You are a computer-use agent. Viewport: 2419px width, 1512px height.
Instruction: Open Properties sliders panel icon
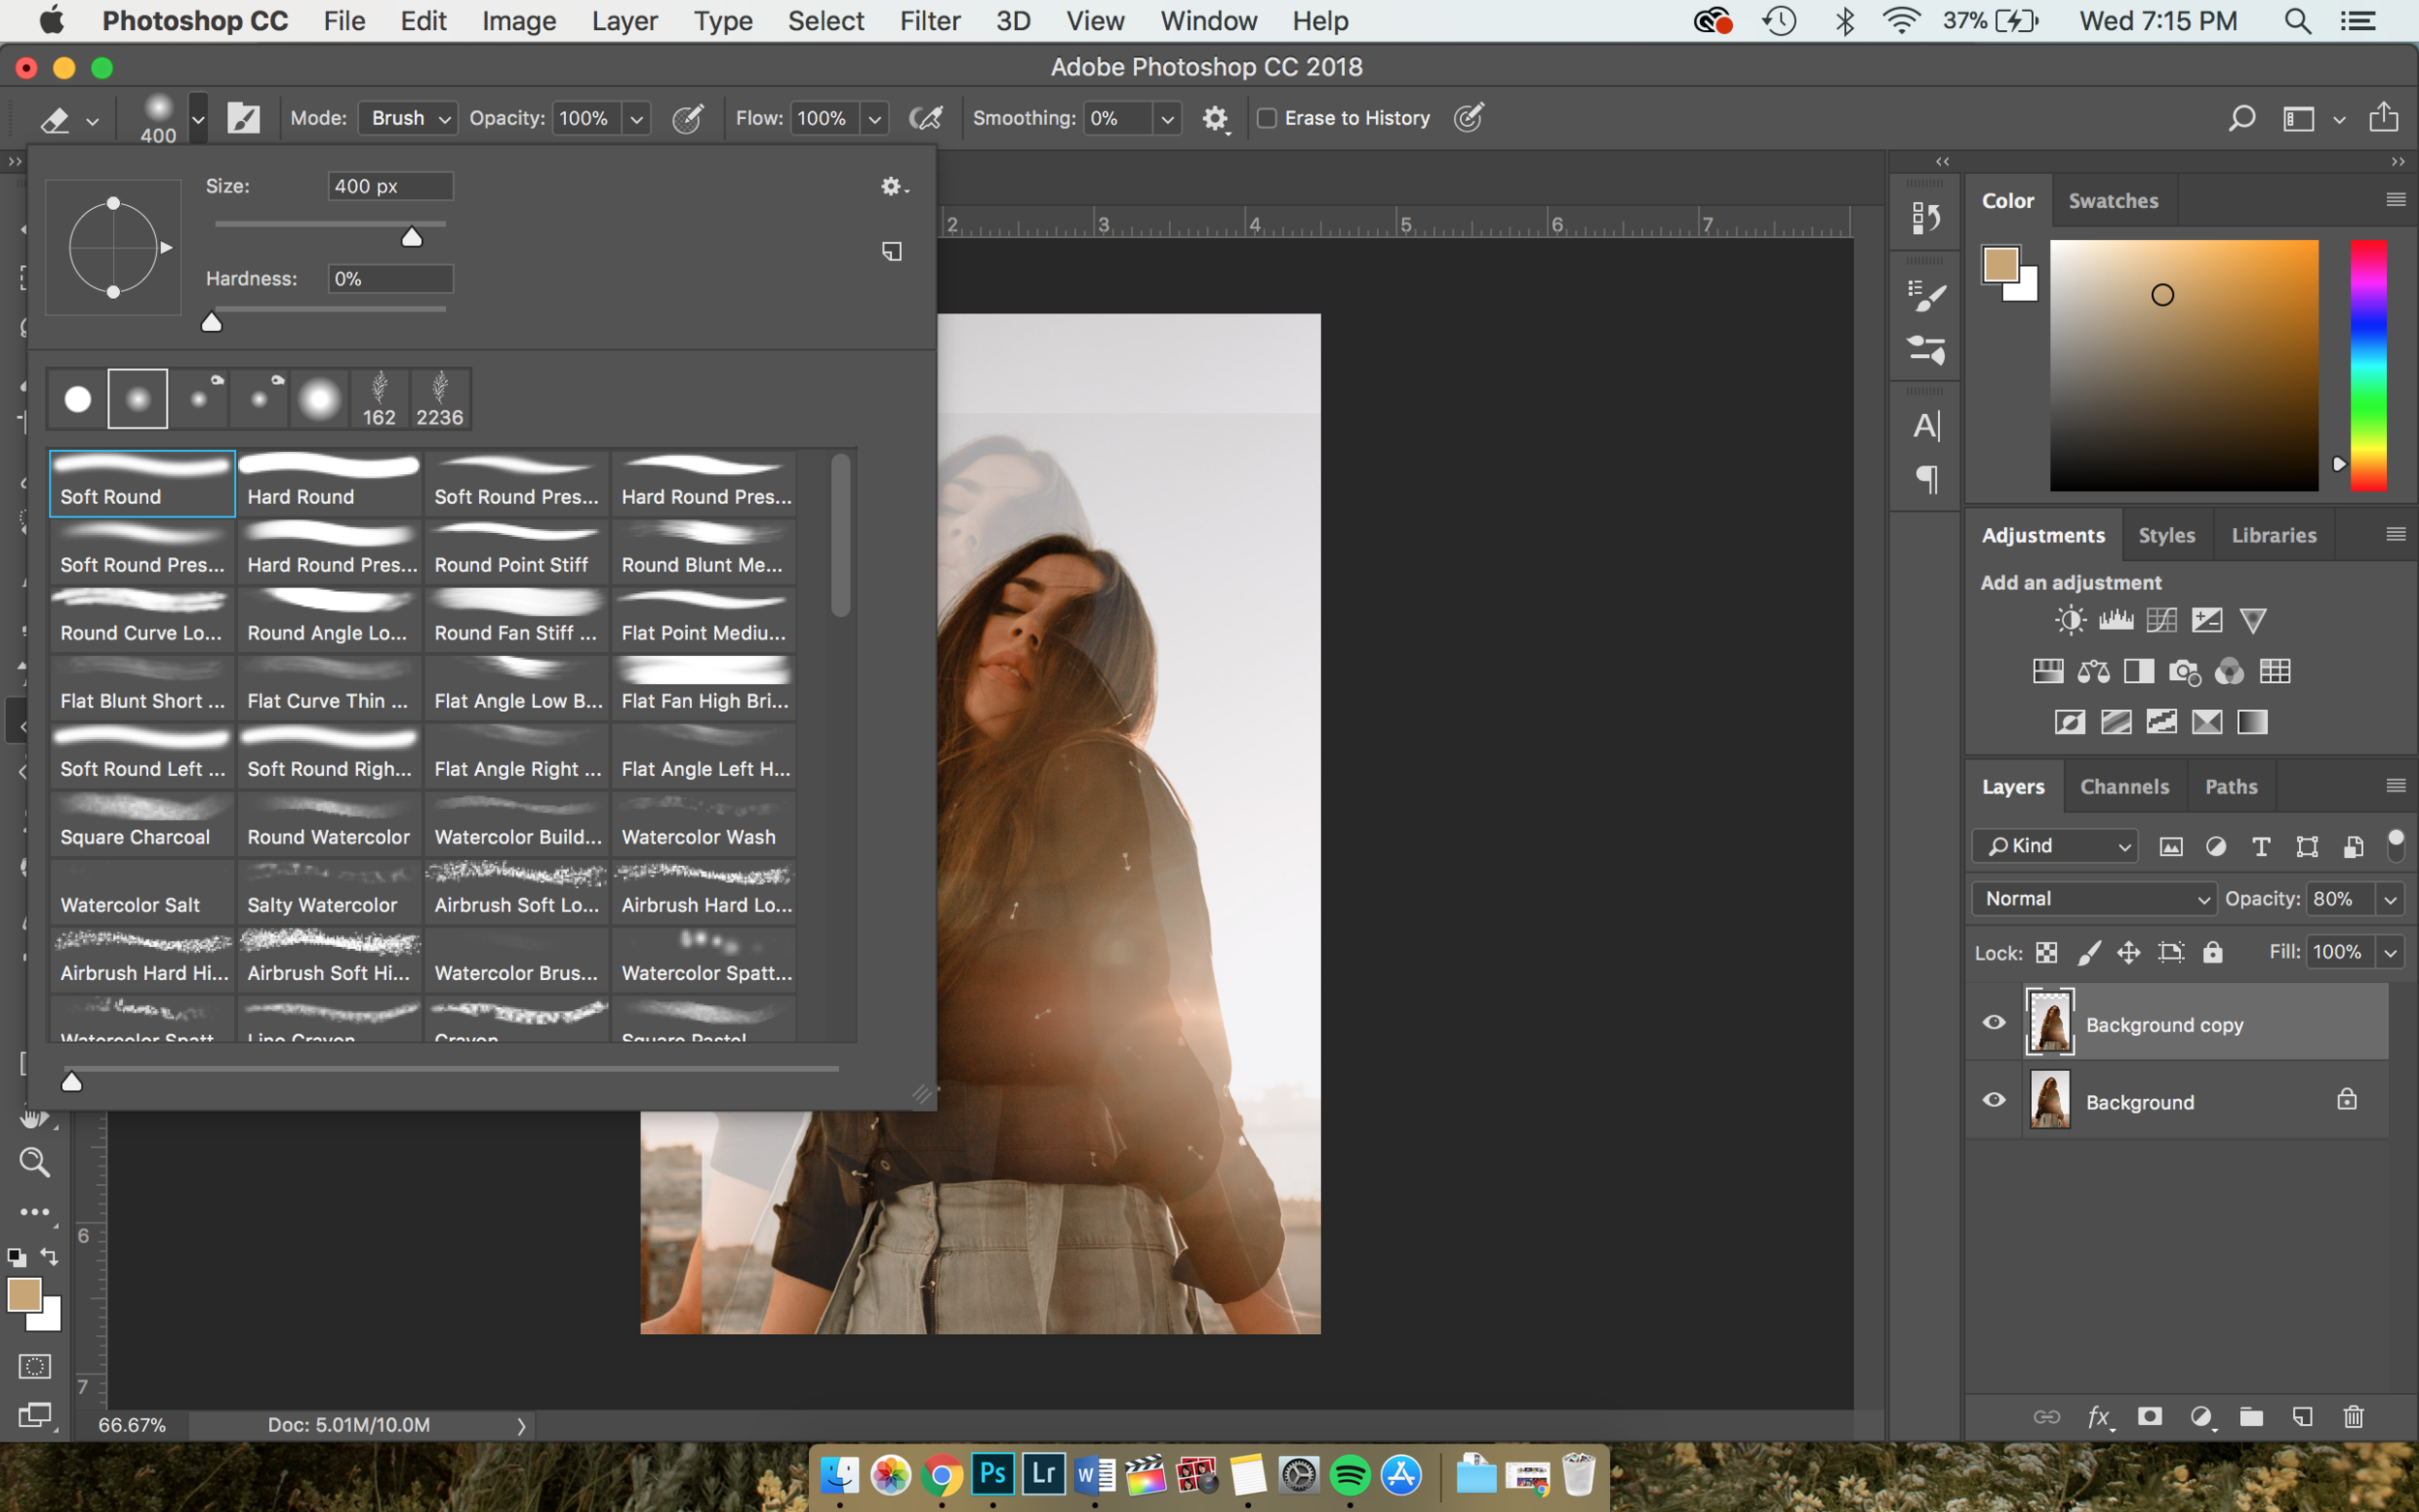[x=1925, y=349]
